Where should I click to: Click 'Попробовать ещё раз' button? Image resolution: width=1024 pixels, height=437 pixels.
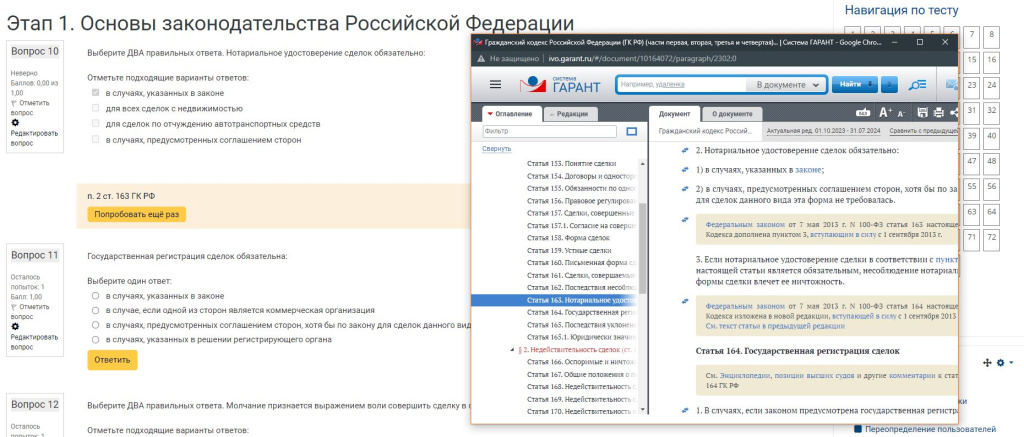tap(136, 214)
